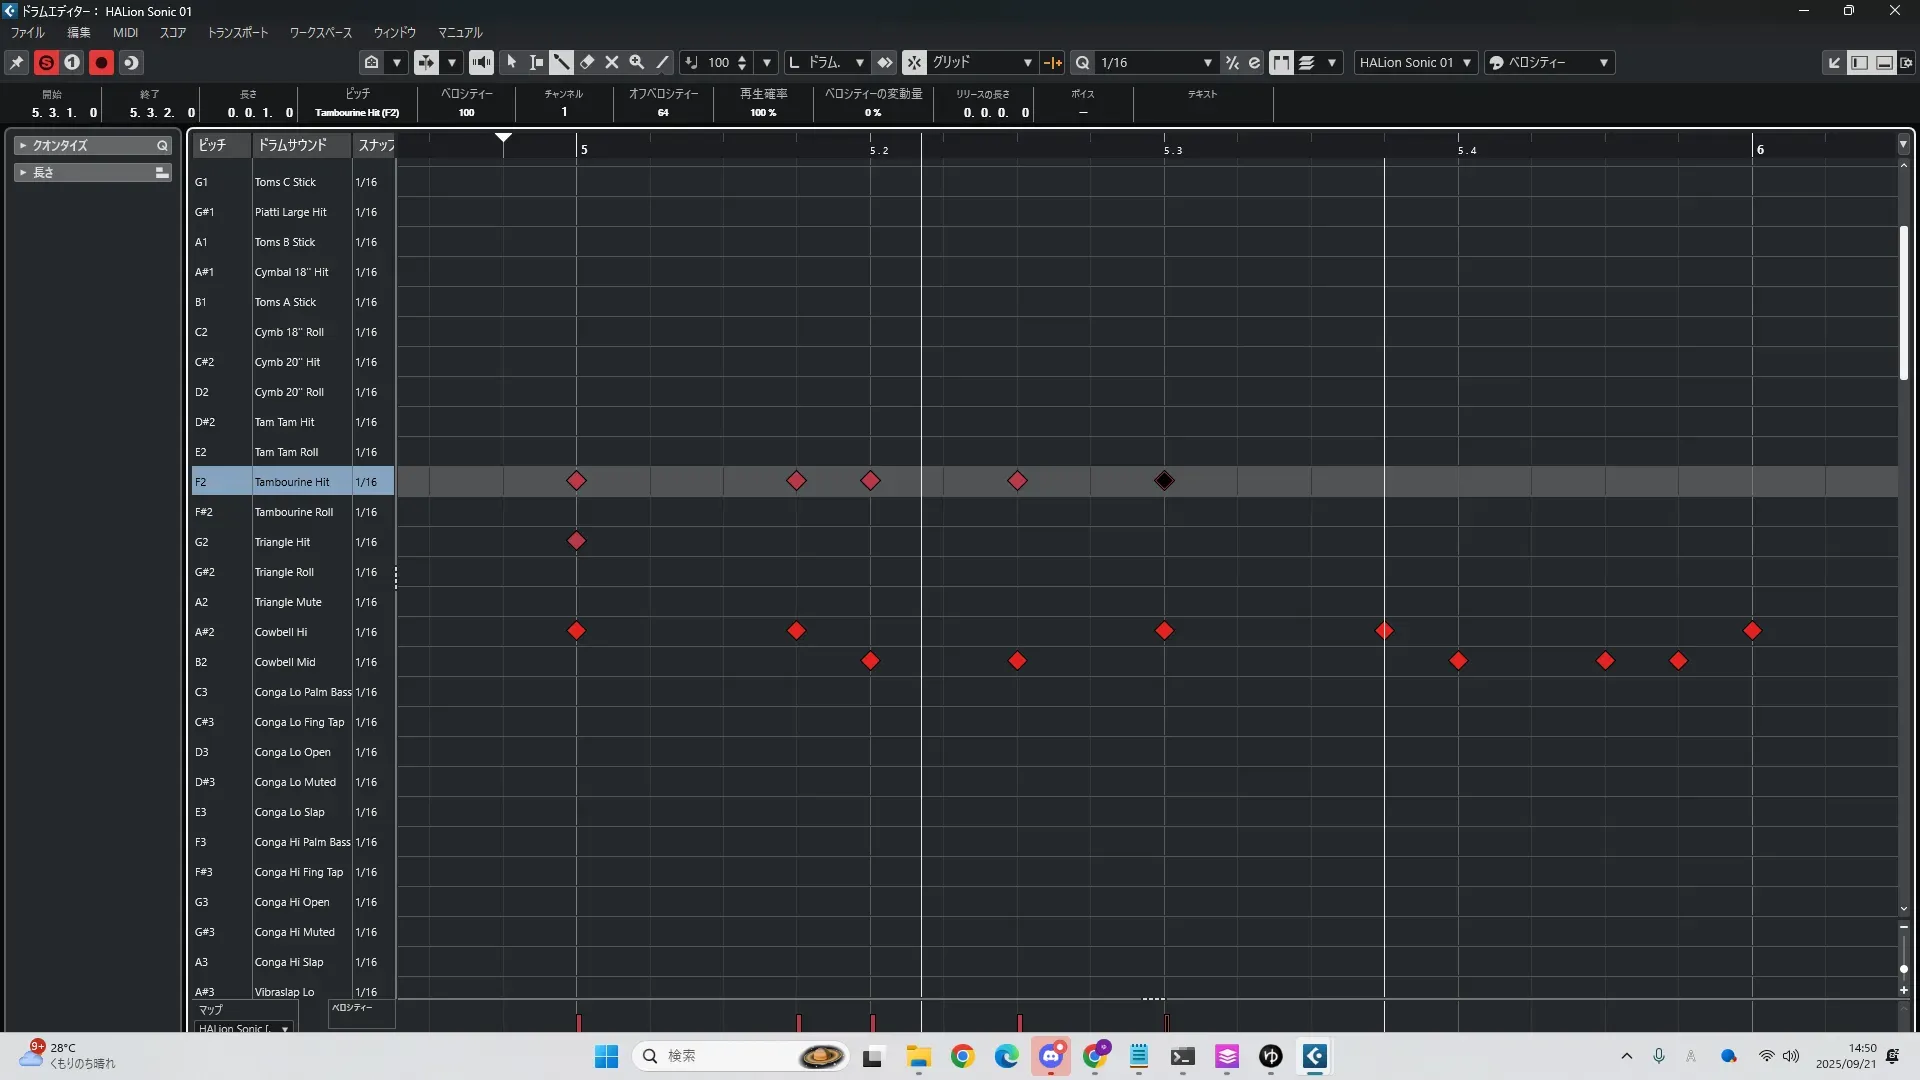Select the Zoom magnifier tool
This screenshot has height=1080, width=1920.
637,62
